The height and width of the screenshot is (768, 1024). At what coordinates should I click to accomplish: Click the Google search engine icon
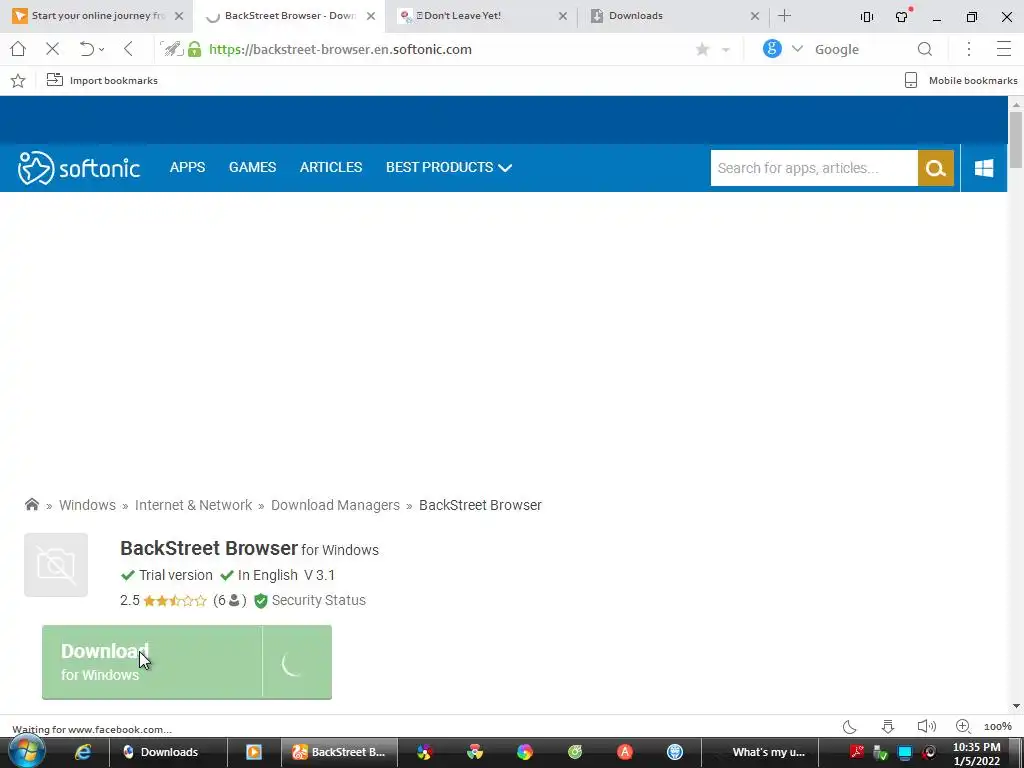772,48
